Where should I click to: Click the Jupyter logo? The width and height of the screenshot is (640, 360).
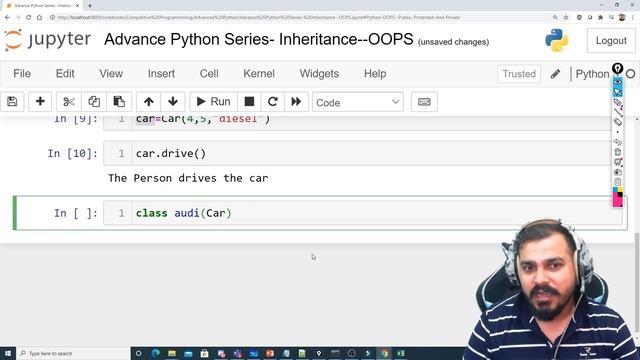point(47,40)
